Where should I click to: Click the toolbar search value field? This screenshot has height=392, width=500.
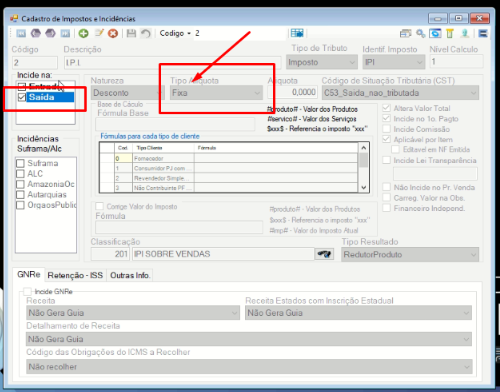[x=239, y=33]
